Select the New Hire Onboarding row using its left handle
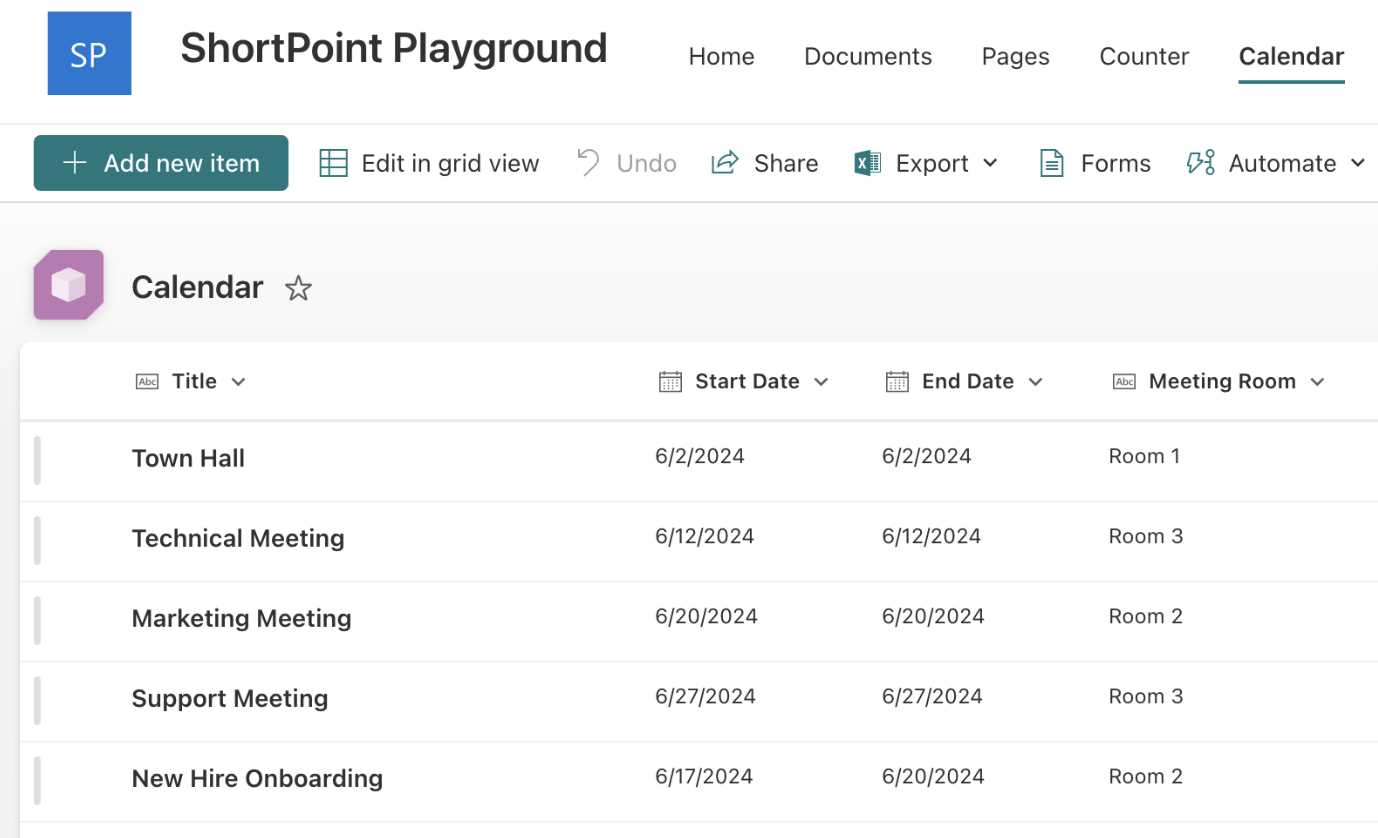 point(37,781)
